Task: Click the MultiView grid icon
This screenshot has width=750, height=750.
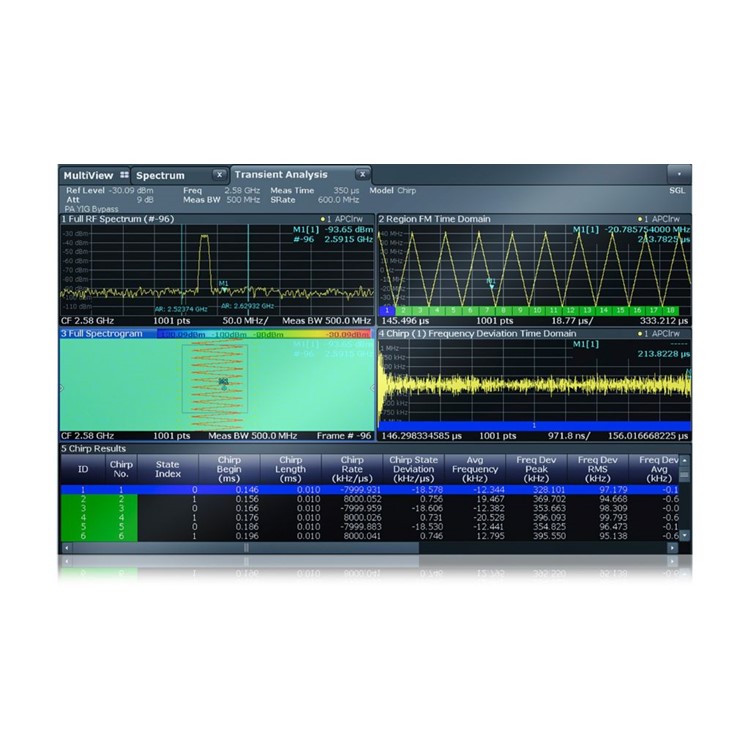Action: pyautogui.click(x=124, y=175)
